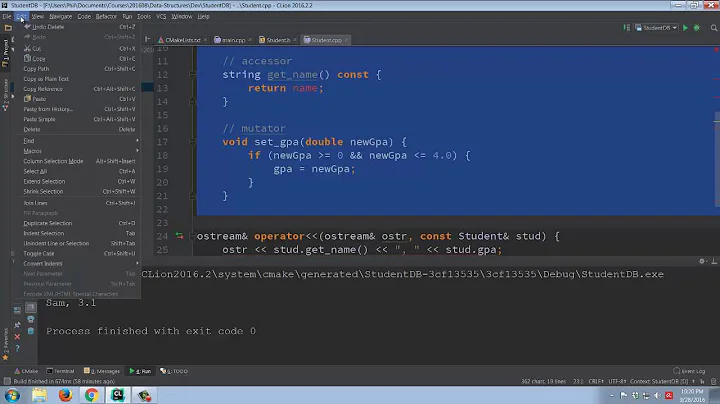Click the Run panel hide icon beside gear
Viewport: 720px width, 404px height.
pos(714,261)
